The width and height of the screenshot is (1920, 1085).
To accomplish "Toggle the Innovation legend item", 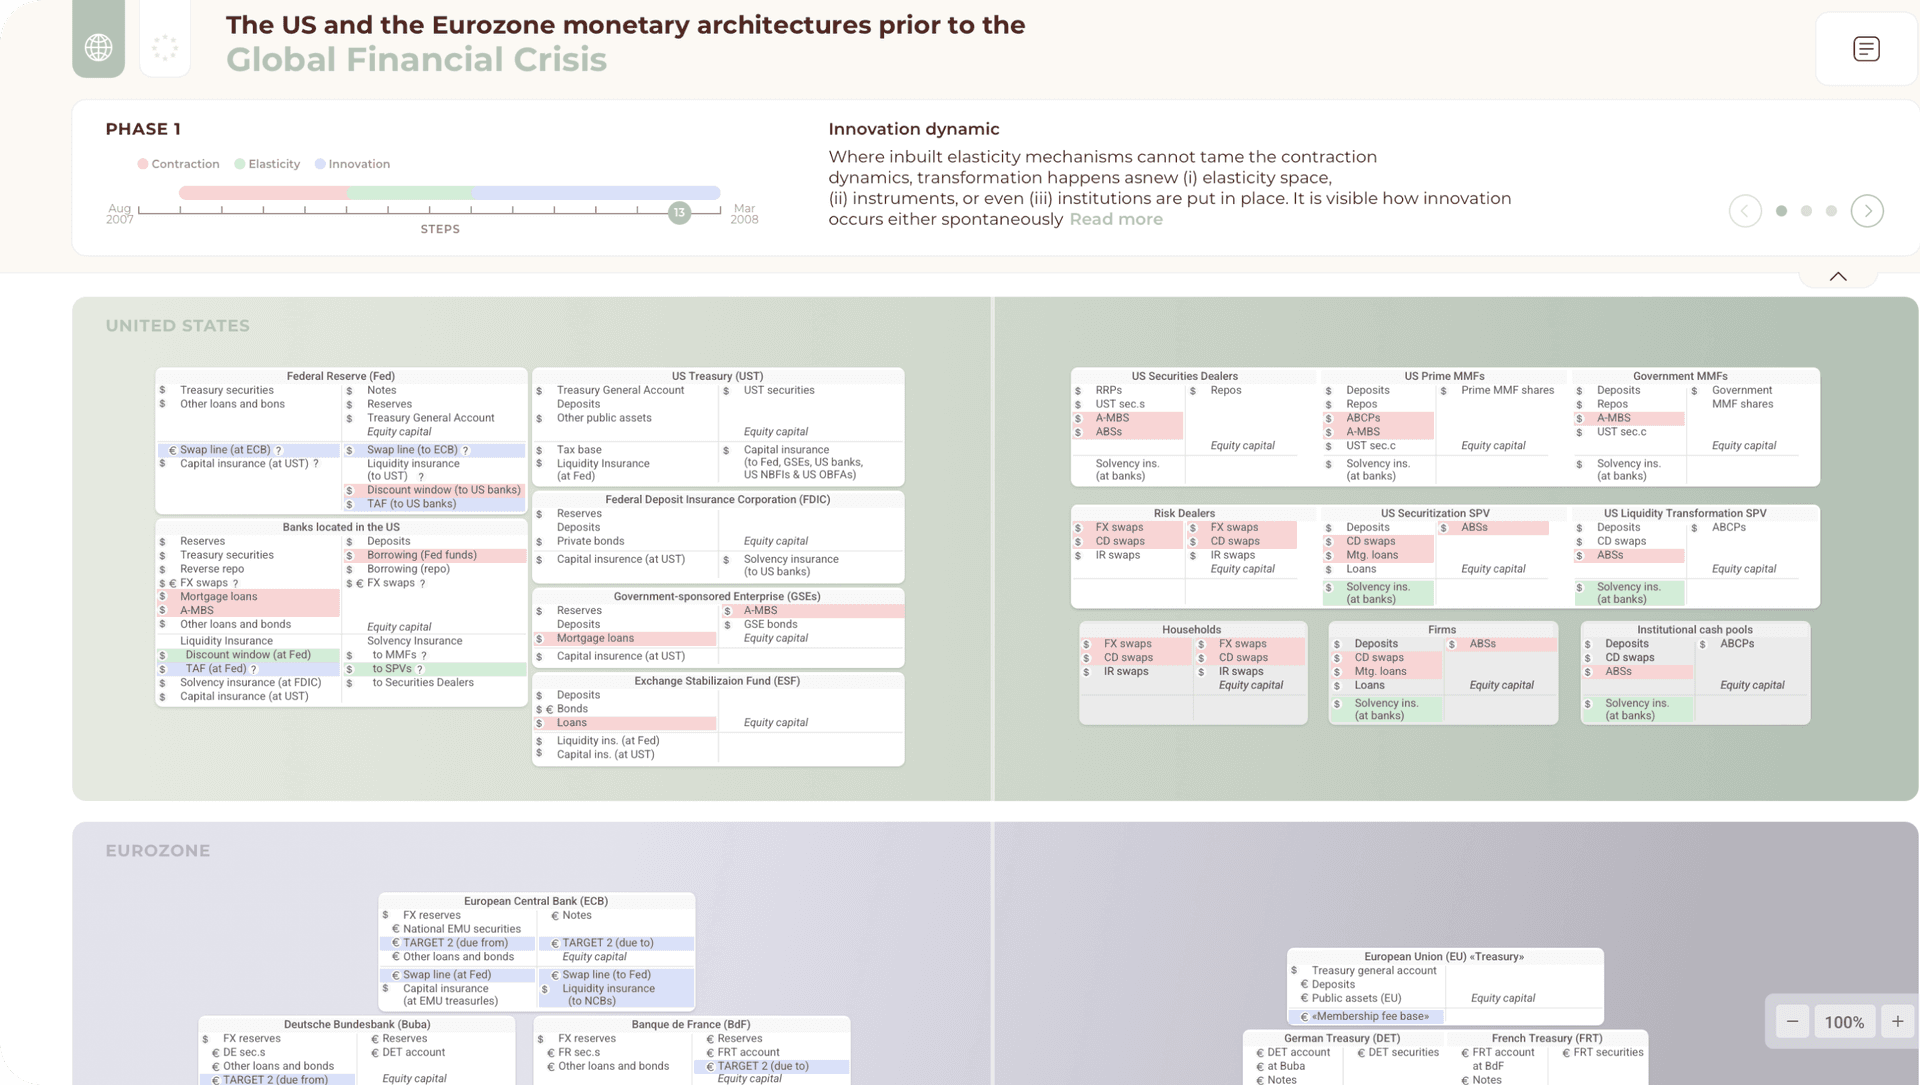I will (352, 163).
